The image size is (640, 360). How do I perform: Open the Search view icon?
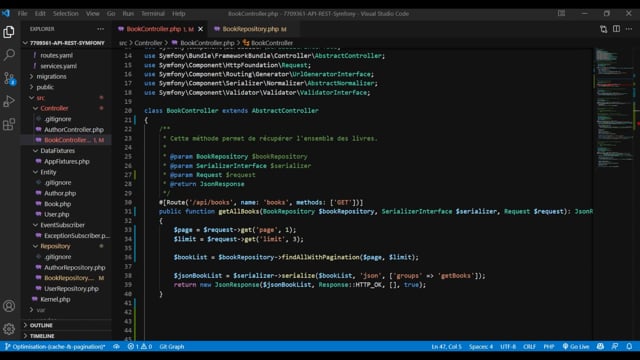click(x=9, y=55)
